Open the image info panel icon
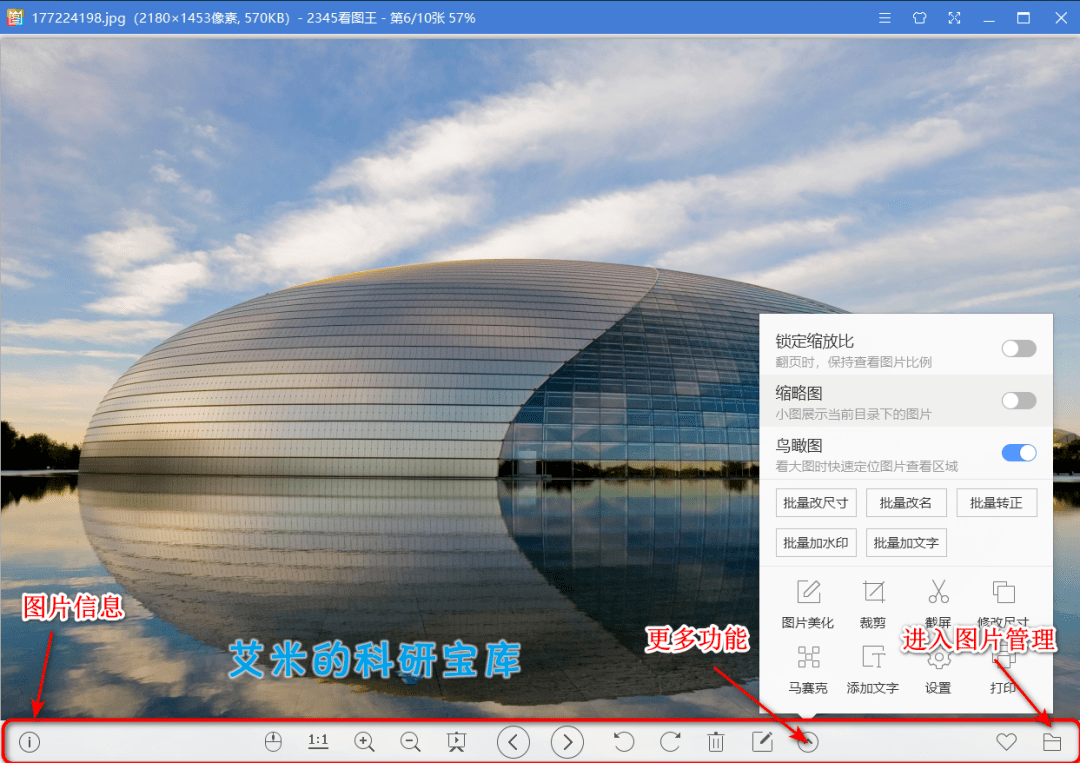The height and width of the screenshot is (763, 1080). [30, 742]
